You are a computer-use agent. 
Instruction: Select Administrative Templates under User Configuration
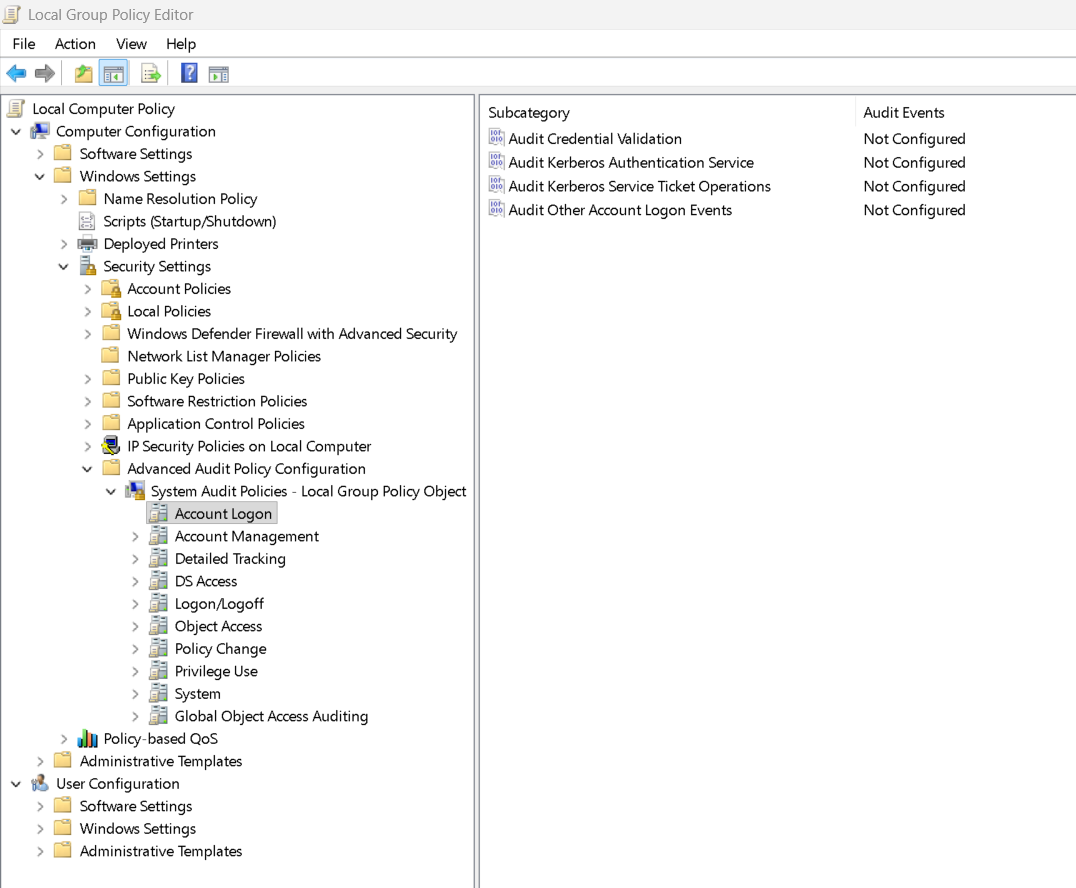[161, 851]
